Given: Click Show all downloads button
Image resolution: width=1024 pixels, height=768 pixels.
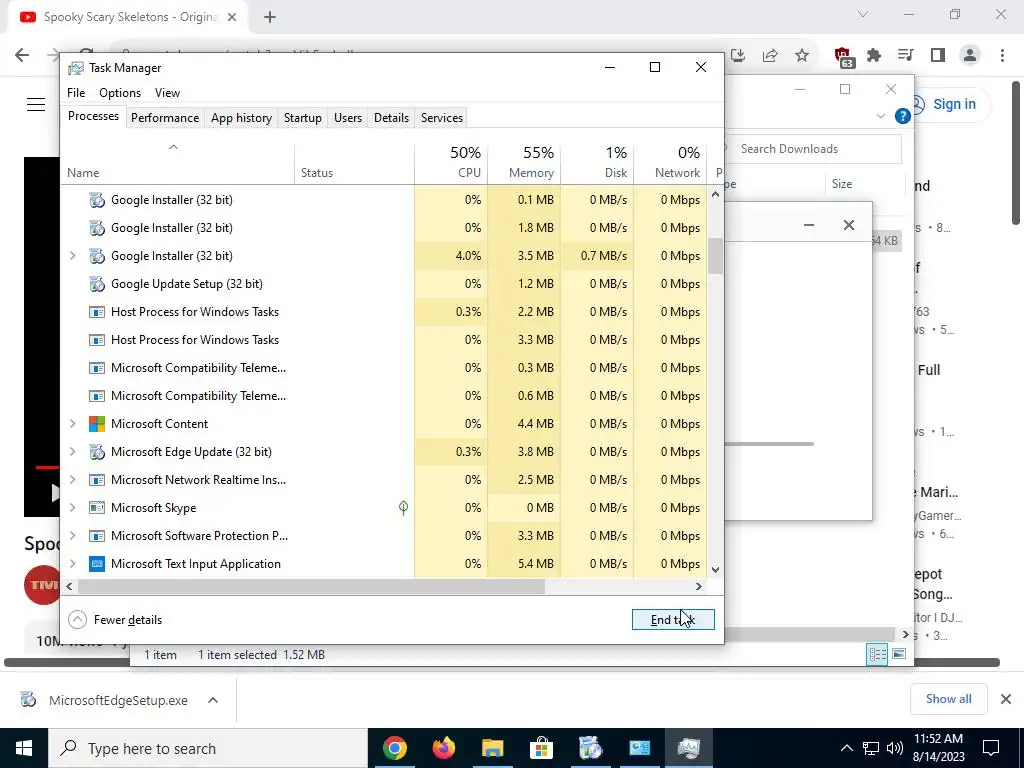Looking at the screenshot, I should pos(948,699).
